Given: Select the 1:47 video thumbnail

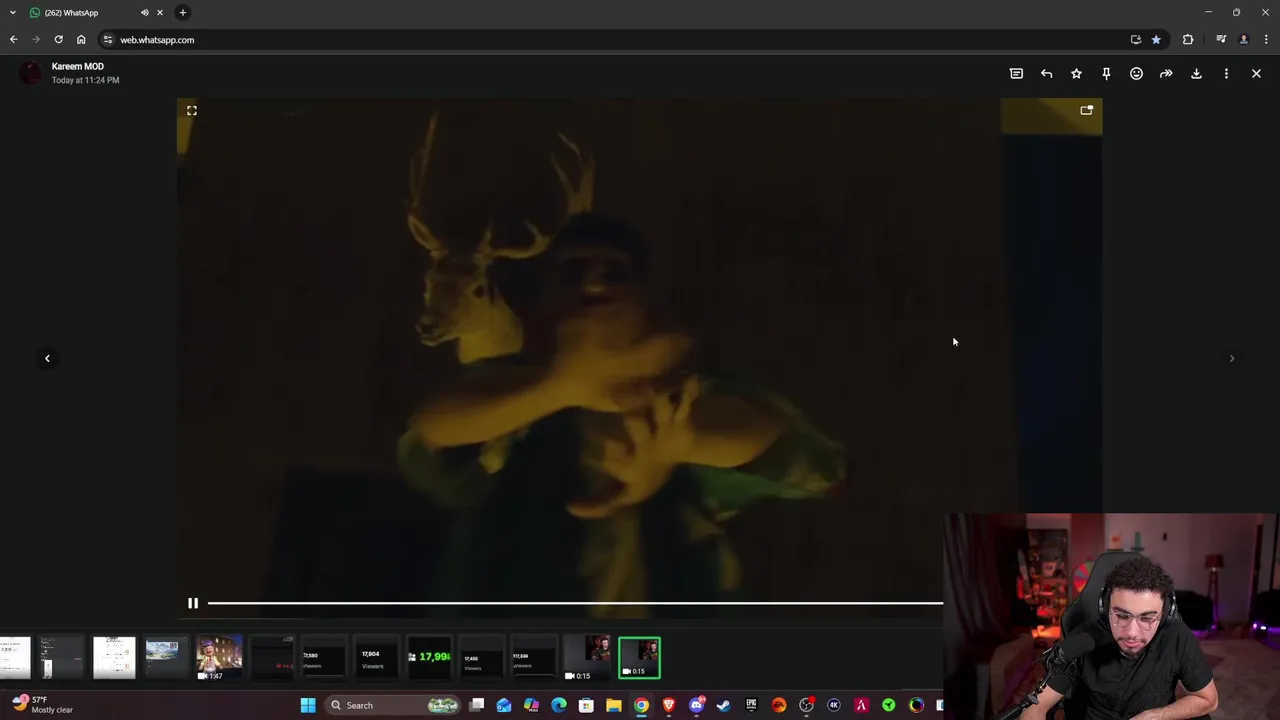Looking at the screenshot, I should pos(219,658).
